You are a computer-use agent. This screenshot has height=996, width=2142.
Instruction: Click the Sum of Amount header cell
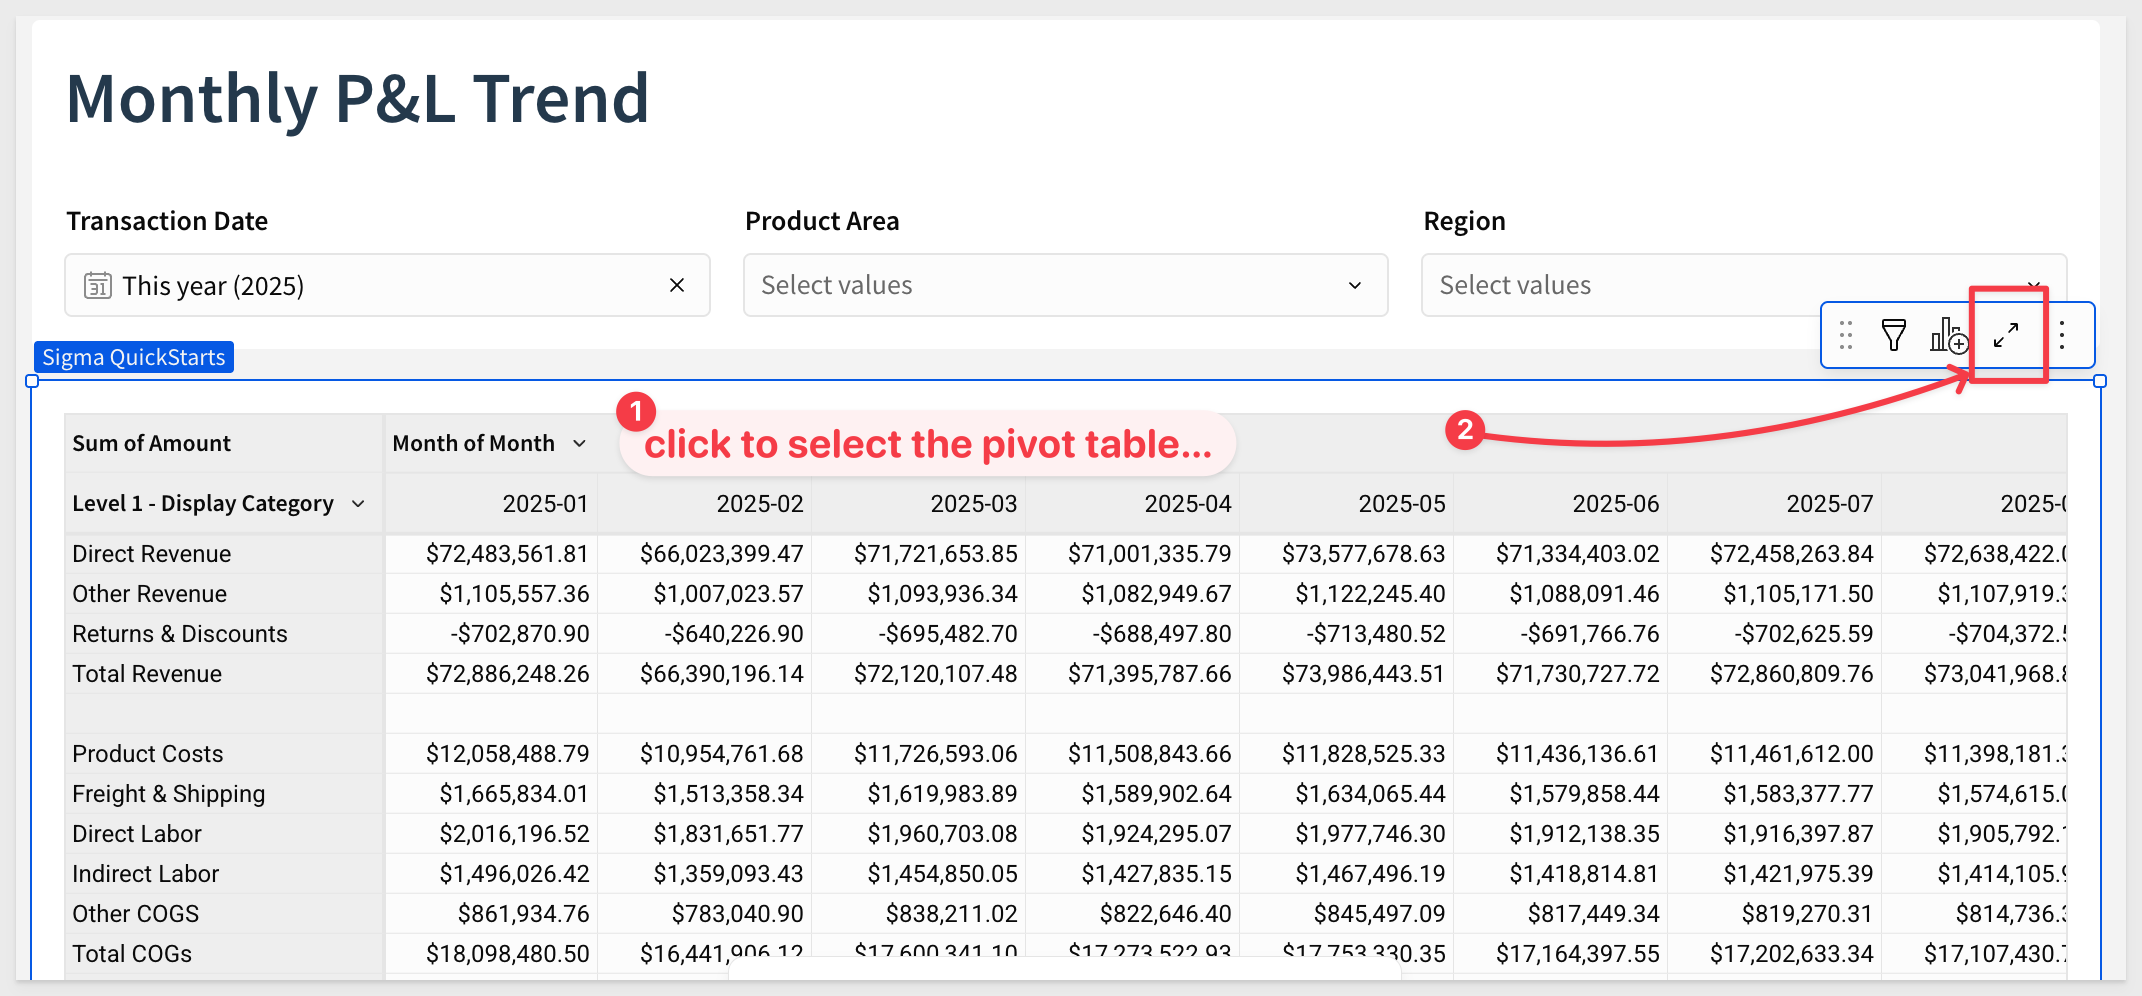(224, 443)
